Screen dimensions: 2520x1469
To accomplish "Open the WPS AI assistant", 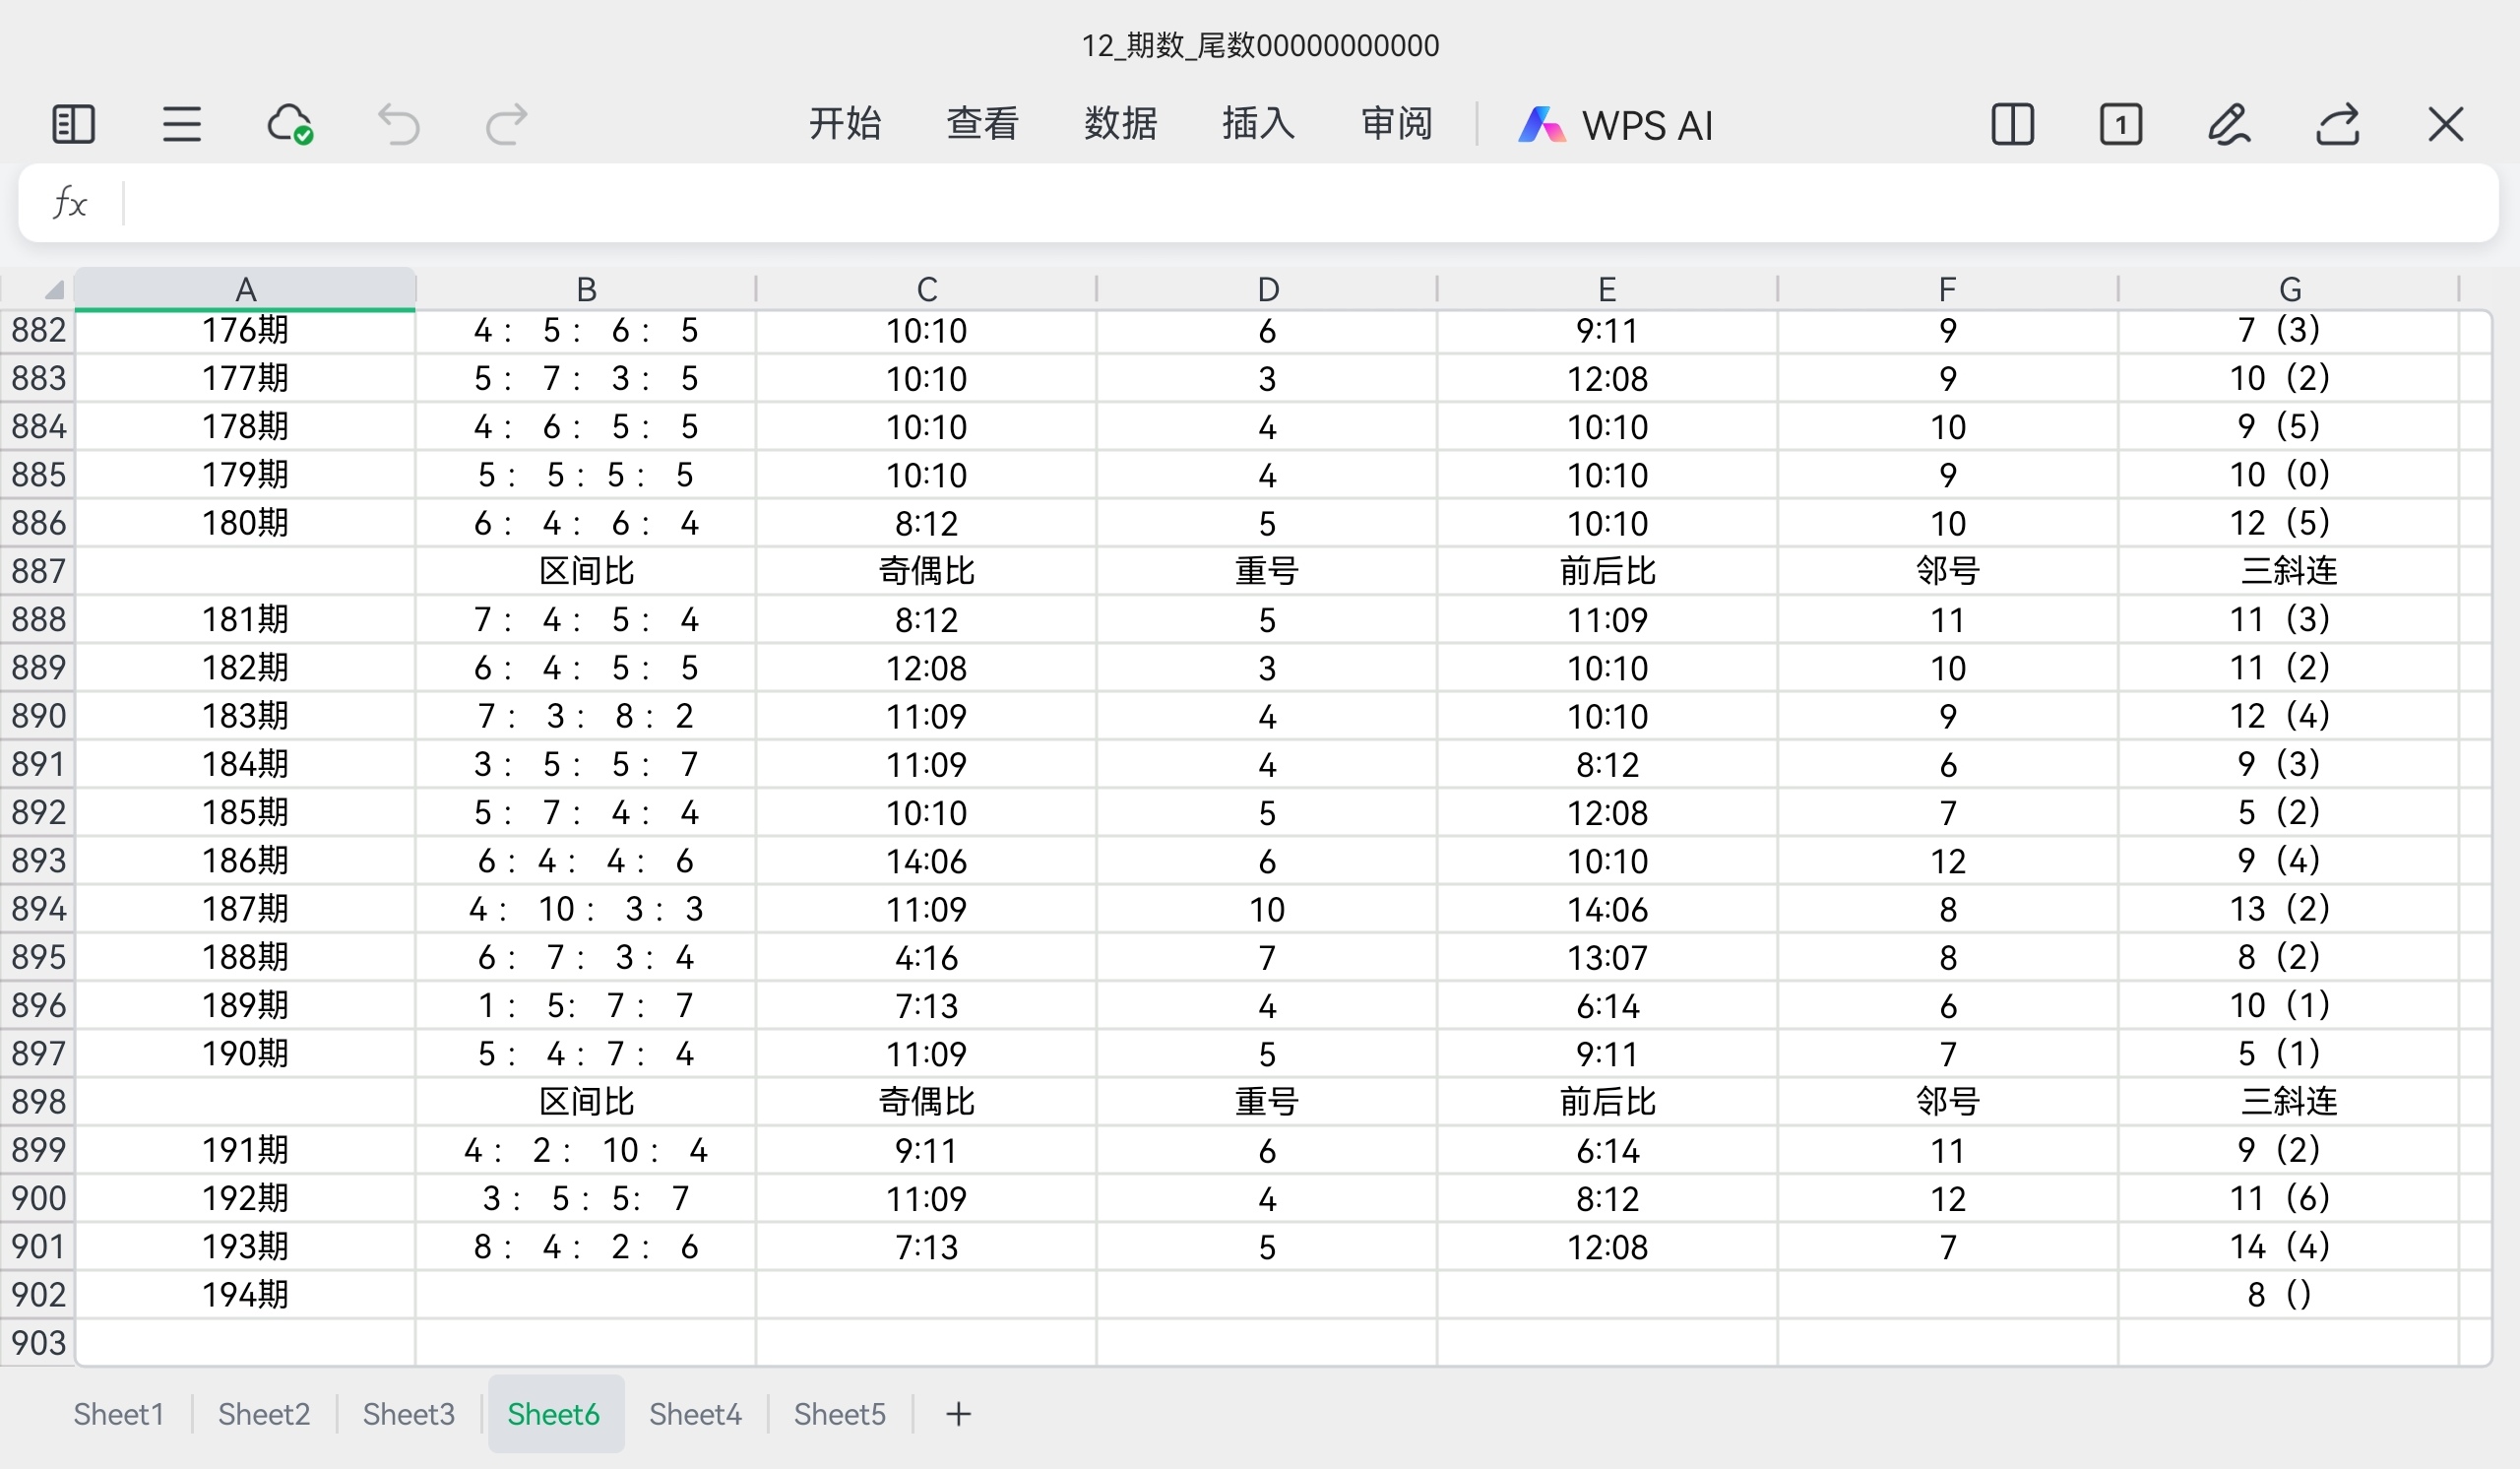I will [x=1616, y=124].
